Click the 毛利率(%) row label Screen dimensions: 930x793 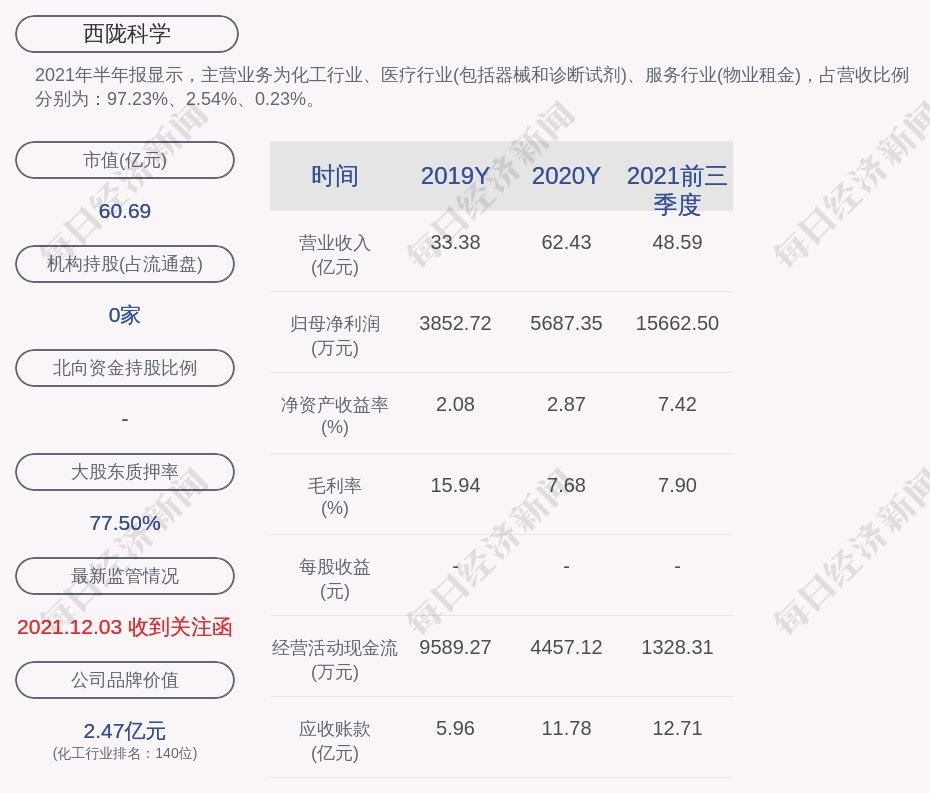click(x=335, y=497)
